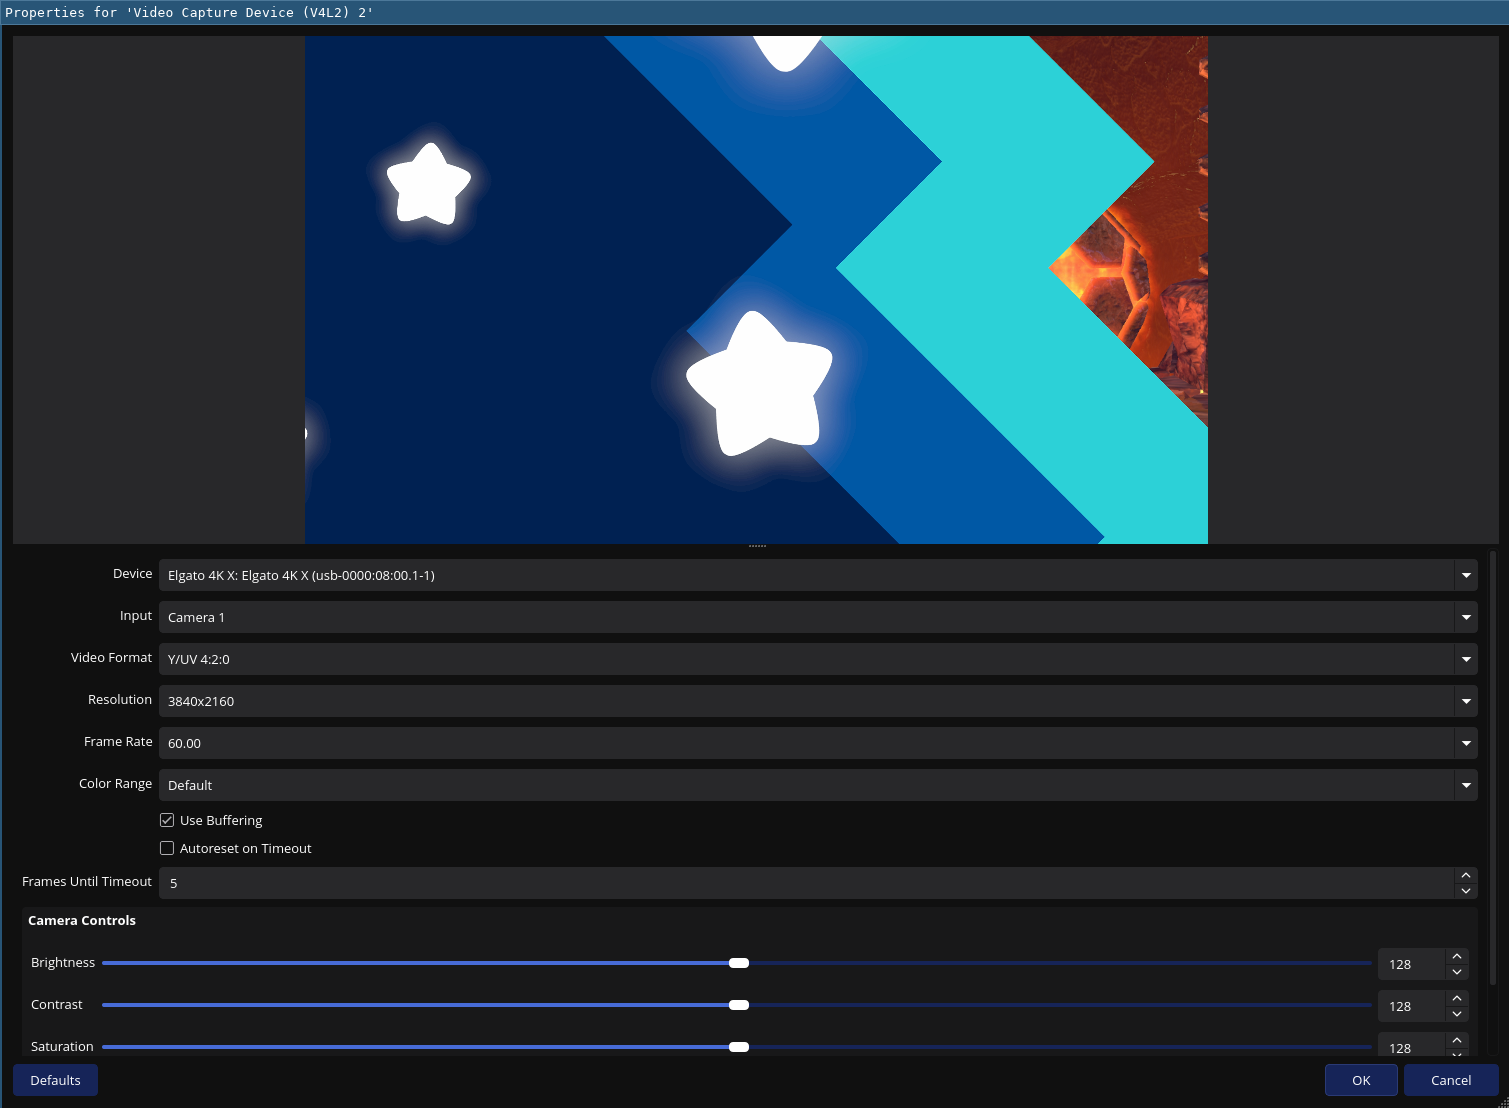Click the Brightness slider handle

coord(739,963)
